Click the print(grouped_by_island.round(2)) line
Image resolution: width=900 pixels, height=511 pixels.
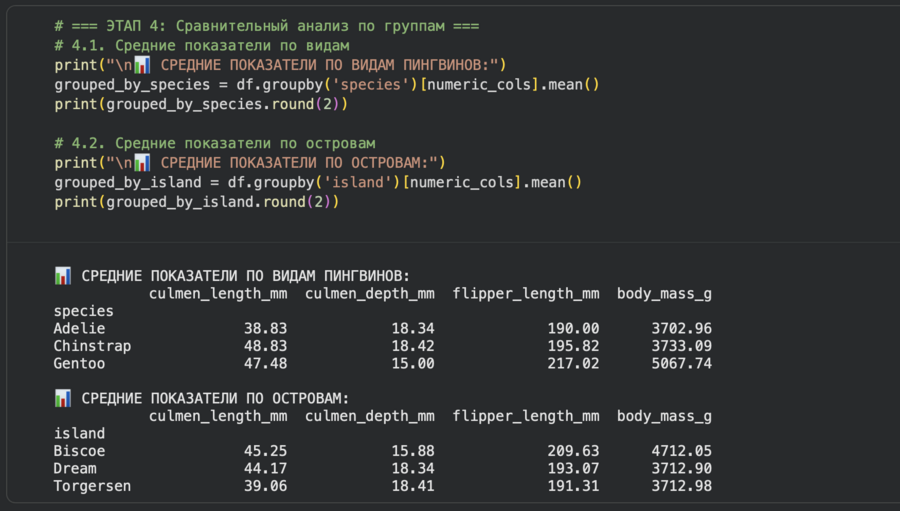[x=197, y=201]
